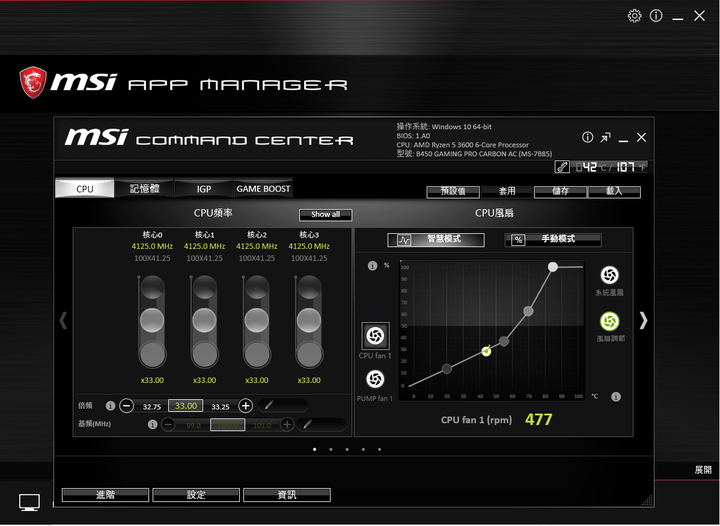
Task: Click 展開 expand link at right edge
Action: (x=703, y=470)
